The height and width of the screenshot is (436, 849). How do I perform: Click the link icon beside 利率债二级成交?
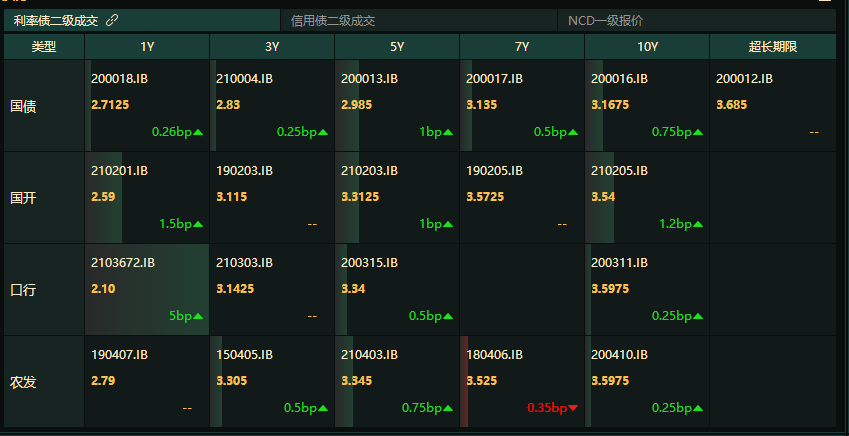tap(112, 21)
